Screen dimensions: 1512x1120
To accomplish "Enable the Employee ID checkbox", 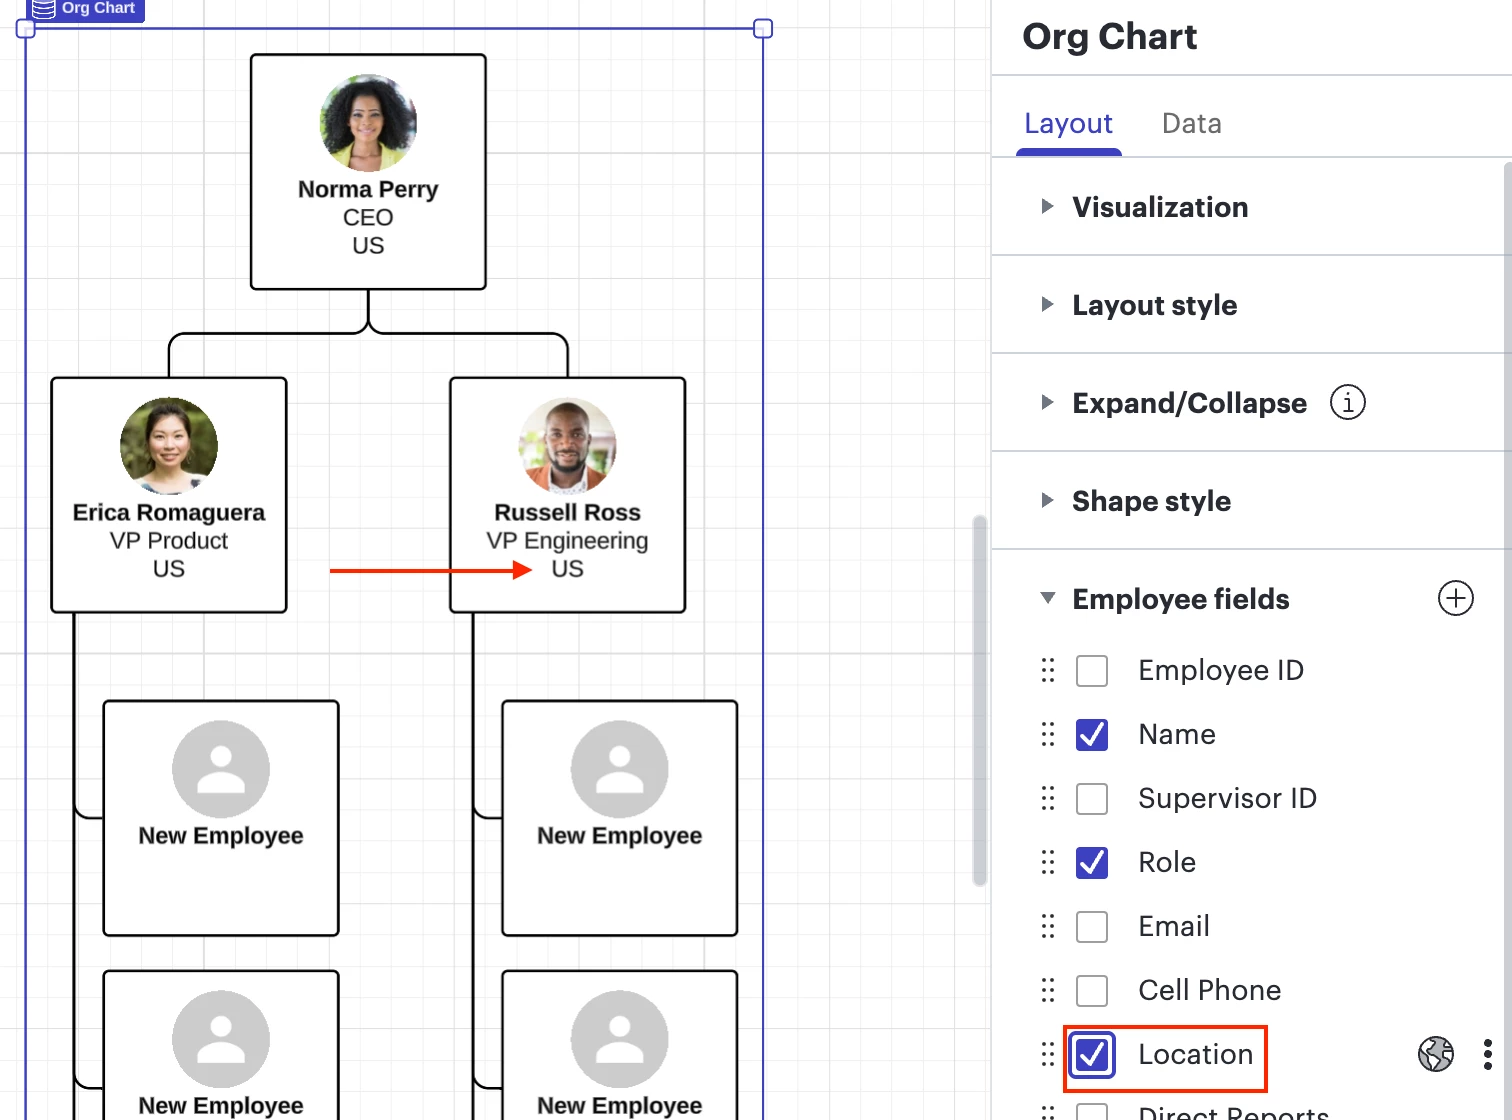I will point(1091,670).
